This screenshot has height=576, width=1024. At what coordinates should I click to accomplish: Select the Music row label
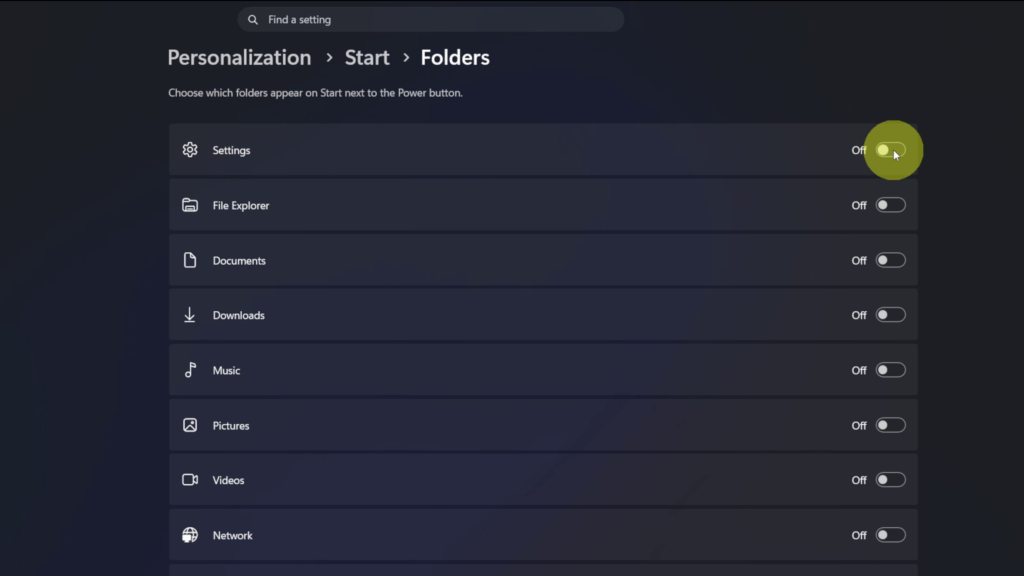(227, 370)
